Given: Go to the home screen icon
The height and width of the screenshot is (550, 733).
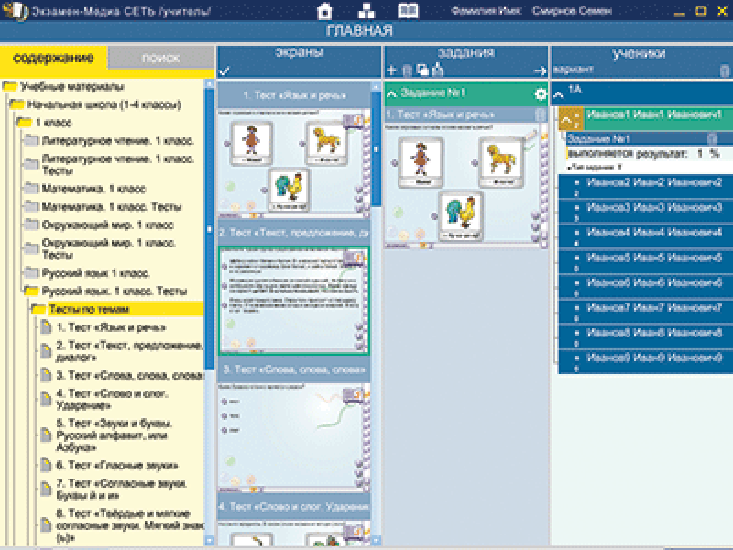Looking at the screenshot, I should click(324, 11).
